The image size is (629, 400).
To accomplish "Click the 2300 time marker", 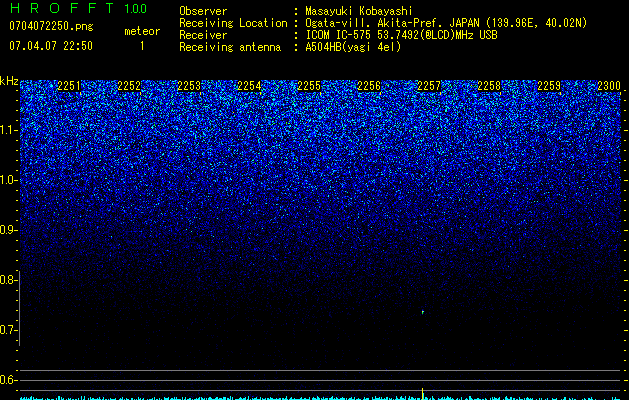I will coord(609,86).
